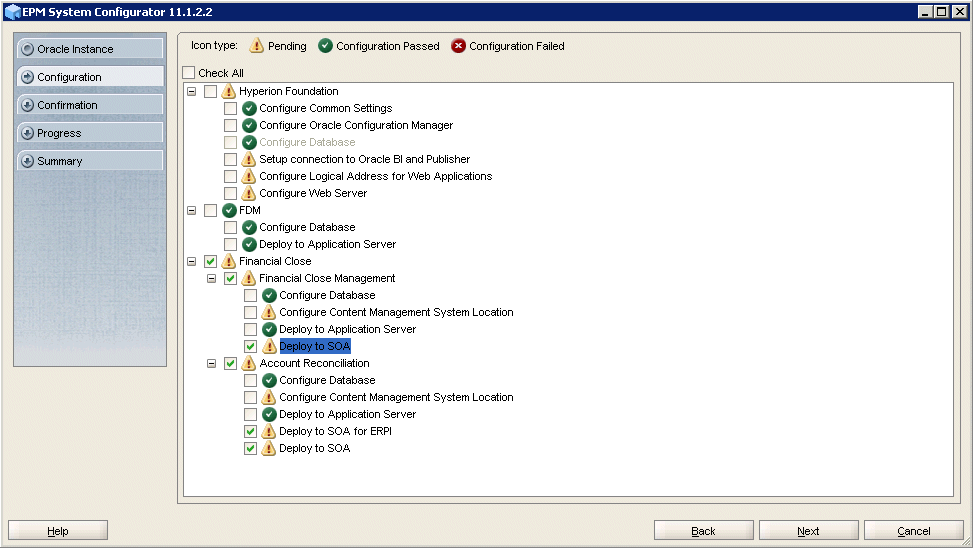Click the passed icon beside FDM Configure Database

click(x=249, y=227)
